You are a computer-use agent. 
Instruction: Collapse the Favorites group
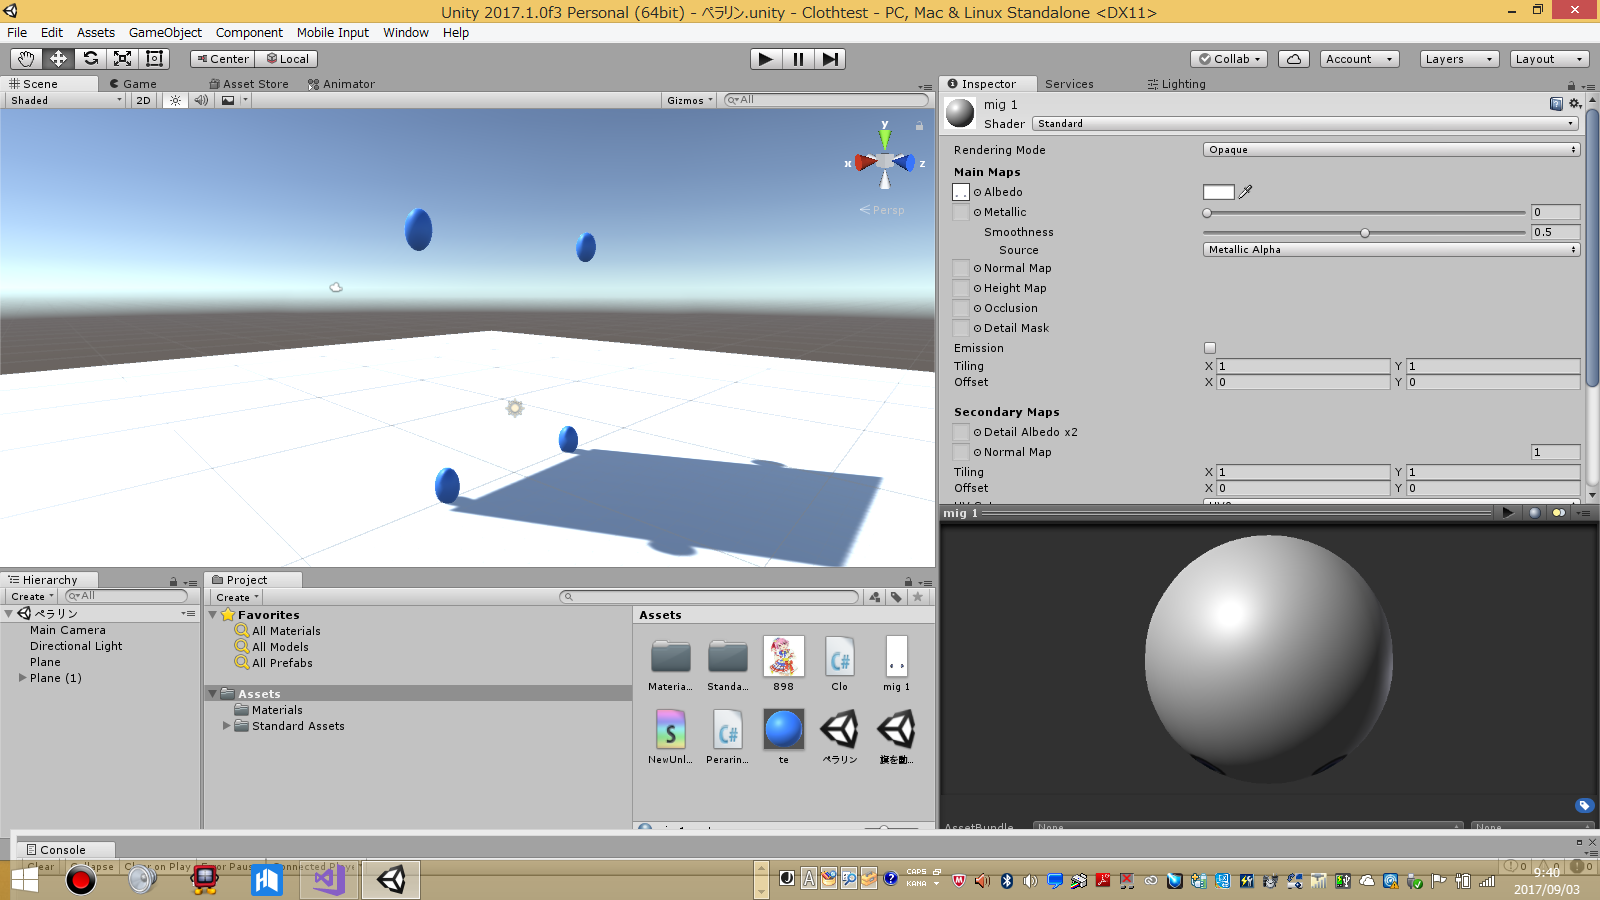point(213,615)
